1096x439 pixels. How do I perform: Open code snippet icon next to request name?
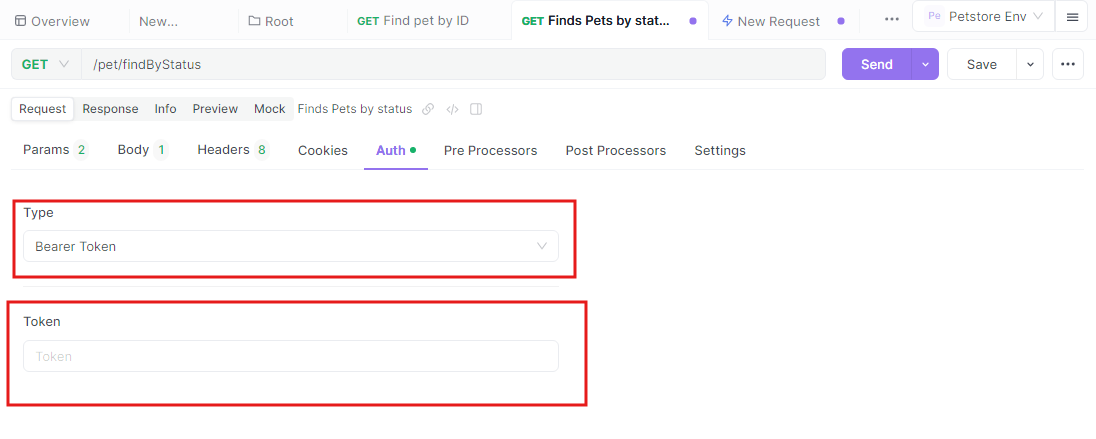452,109
